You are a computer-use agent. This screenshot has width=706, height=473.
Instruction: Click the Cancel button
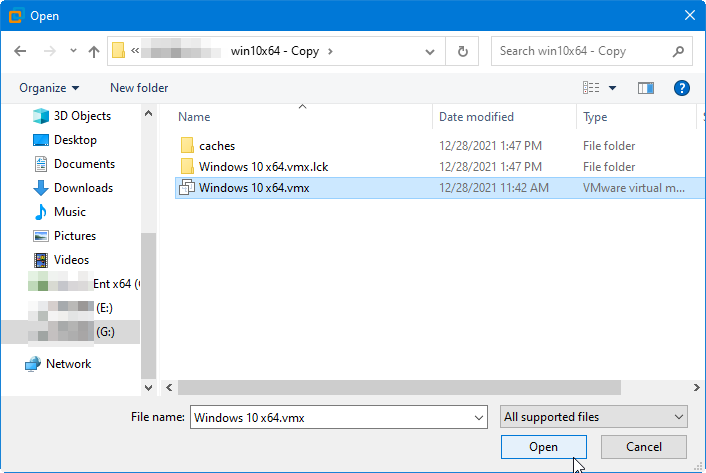click(x=644, y=447)
